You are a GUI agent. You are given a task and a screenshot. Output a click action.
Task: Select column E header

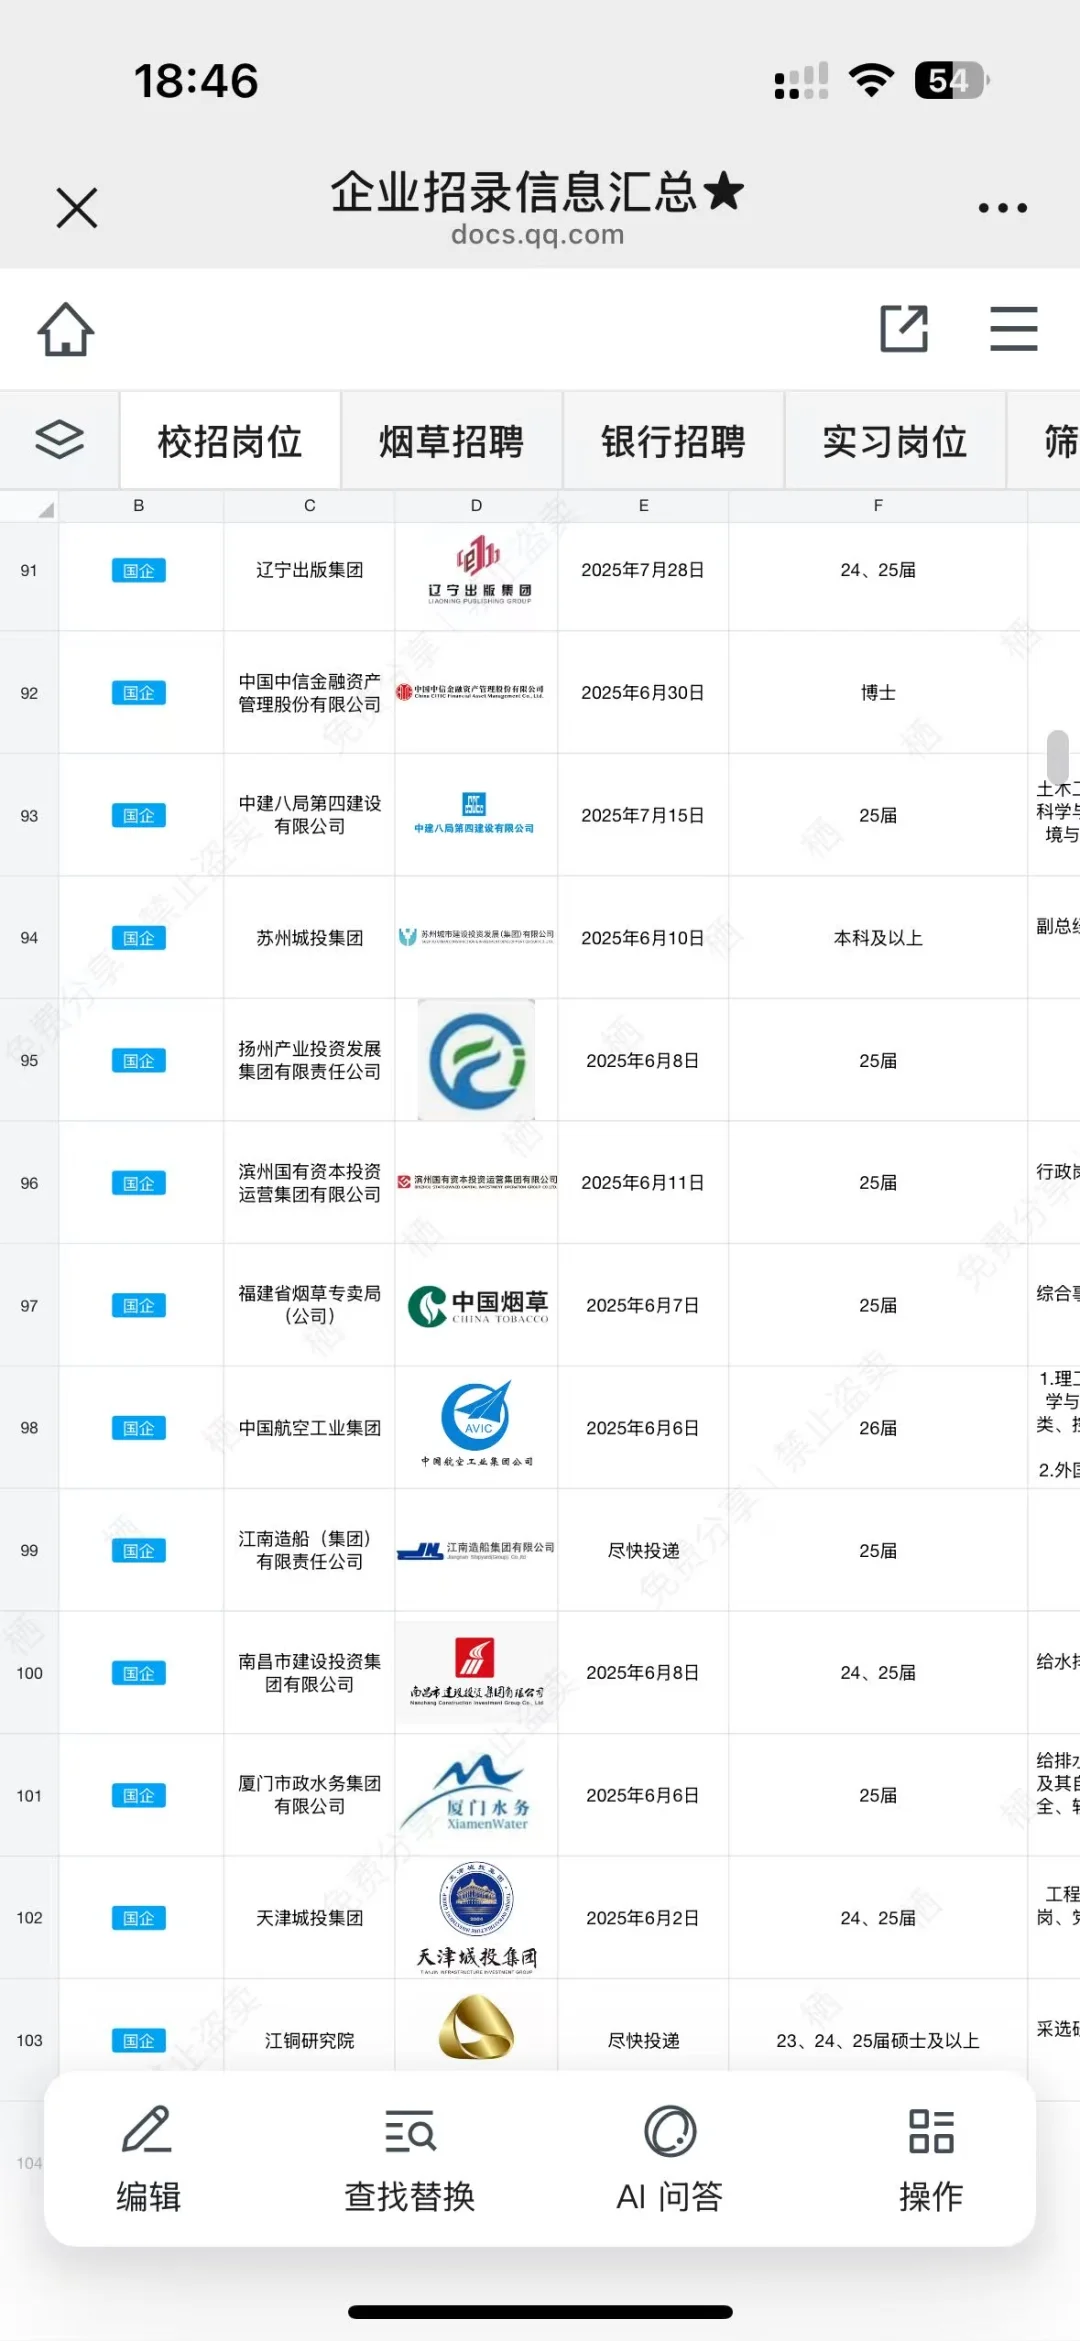(x=644, y=506)
